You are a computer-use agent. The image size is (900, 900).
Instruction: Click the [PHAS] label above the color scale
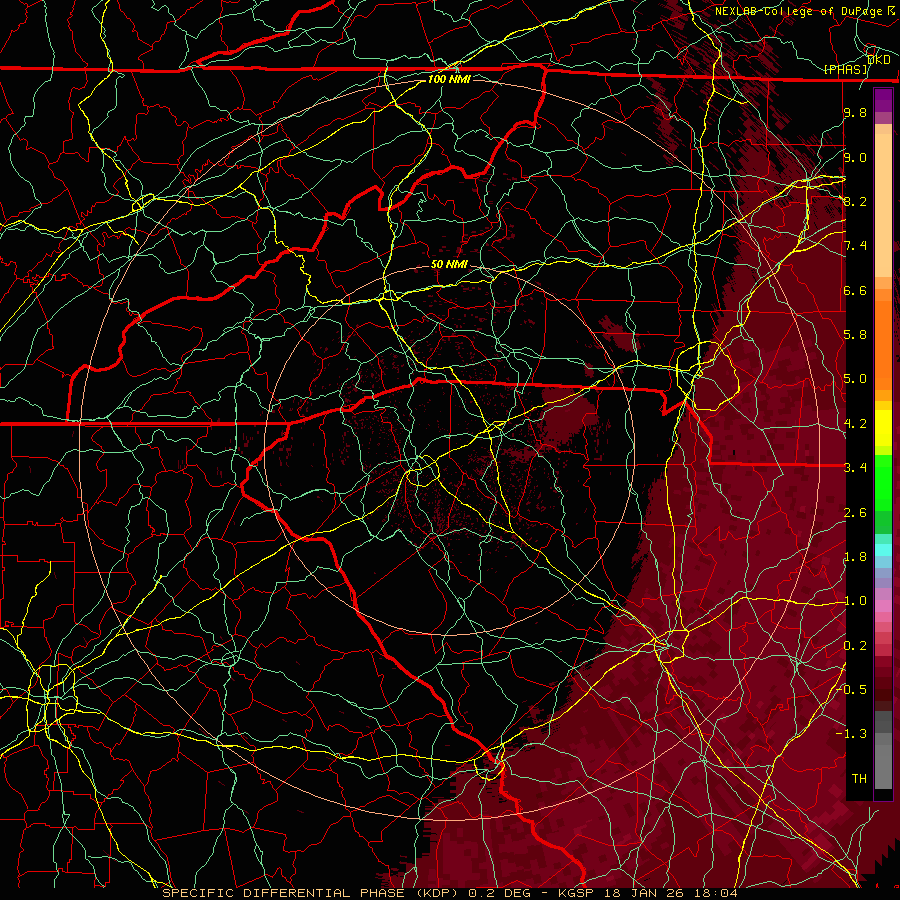[845, 69]
